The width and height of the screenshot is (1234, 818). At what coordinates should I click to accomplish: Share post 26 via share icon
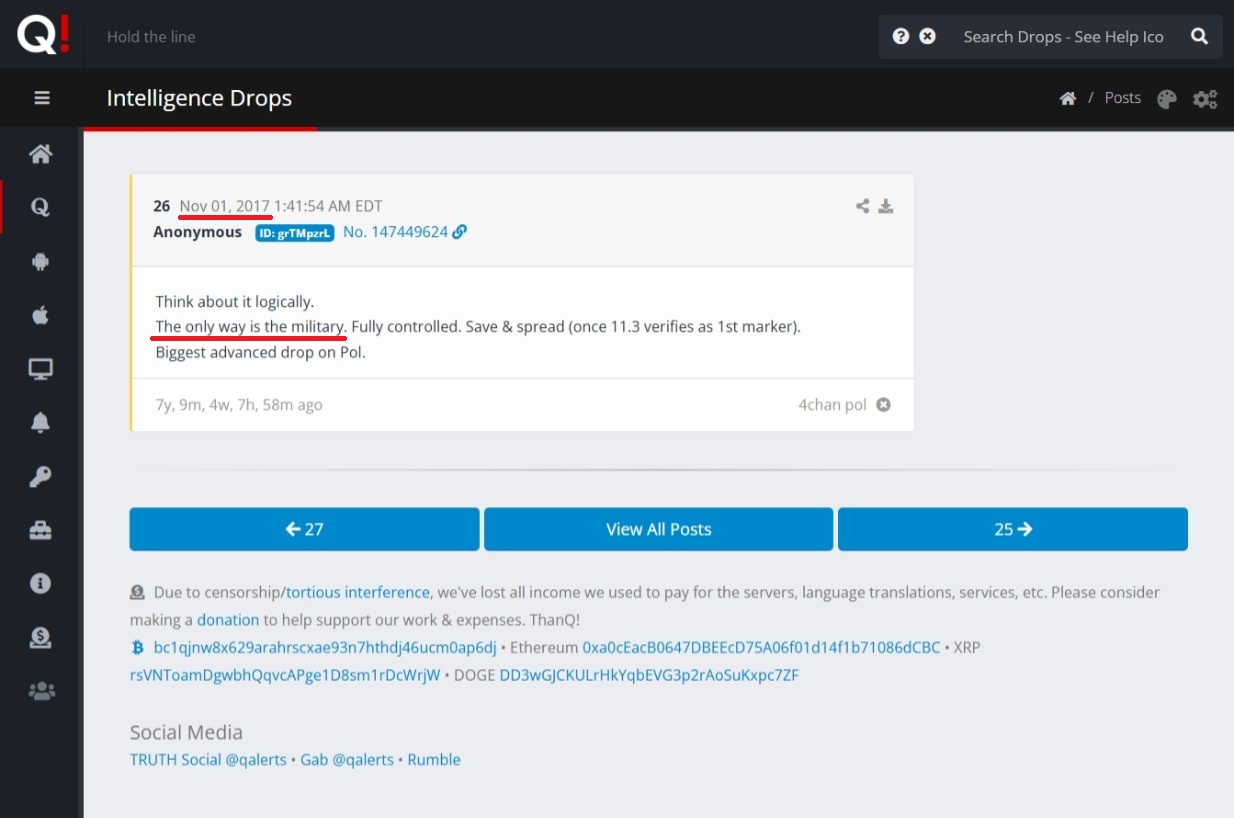coord(862,206)
